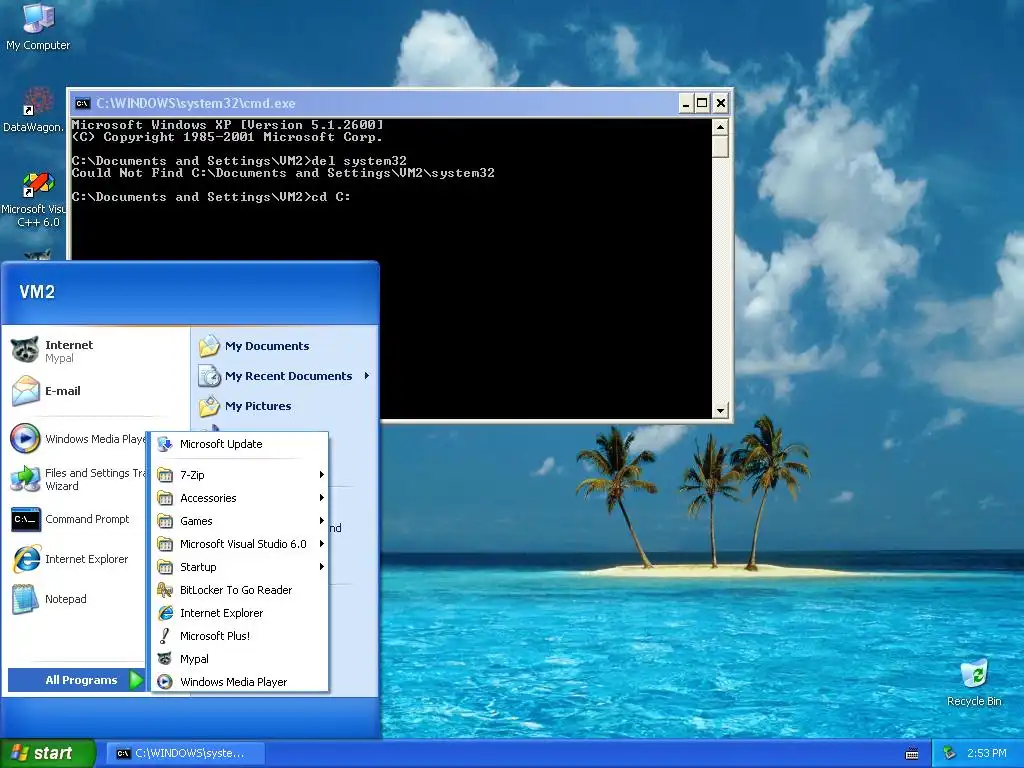This screenshot has width=1024, height=768.
Task: Click the Command Prompt icon in Start menu
Action: (x=25, y=519)
